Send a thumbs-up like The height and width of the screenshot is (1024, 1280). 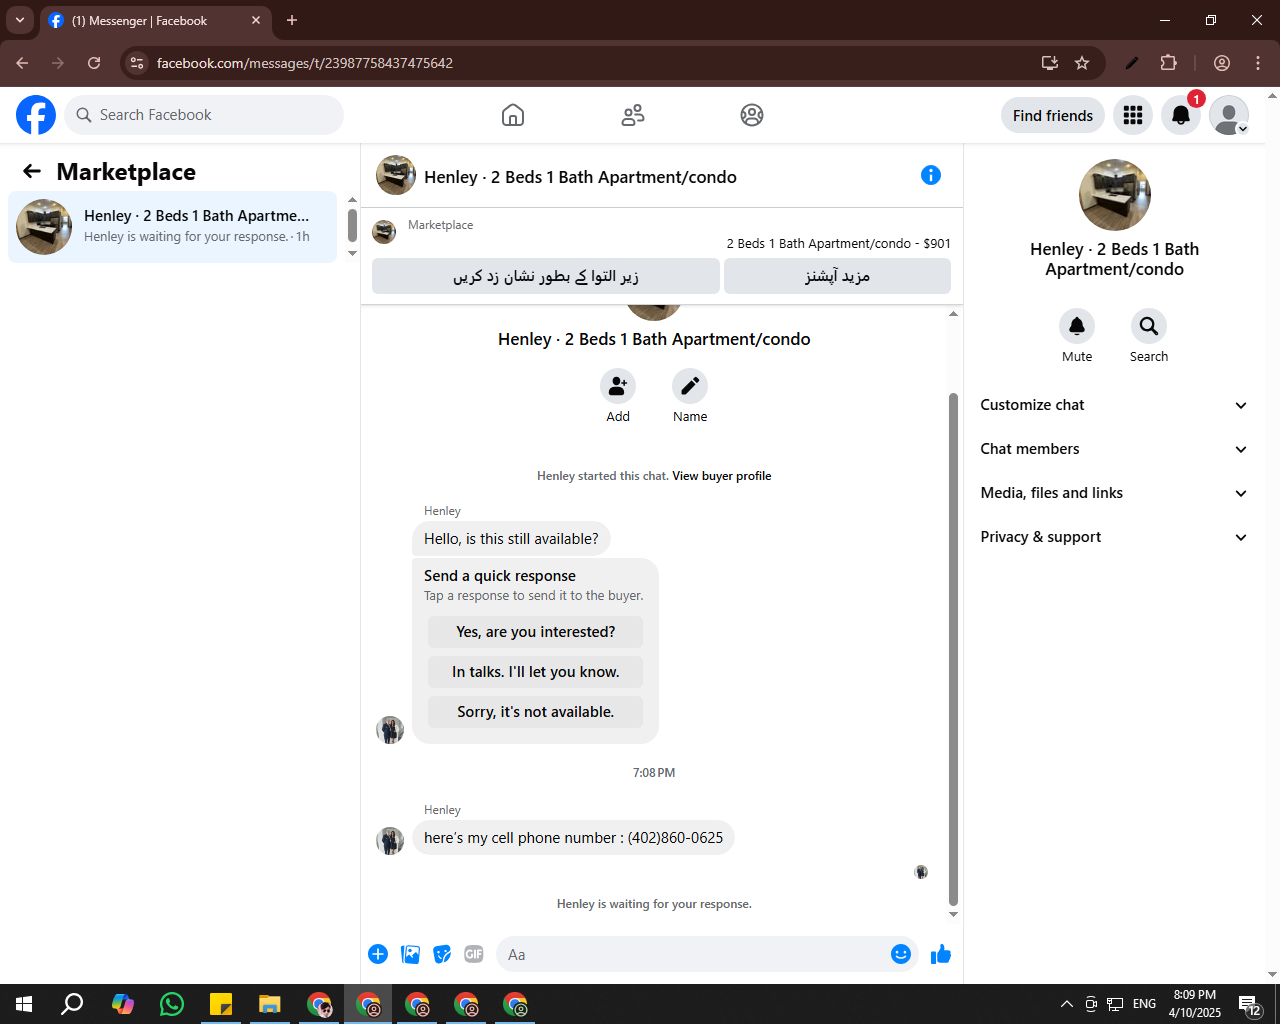941,954
